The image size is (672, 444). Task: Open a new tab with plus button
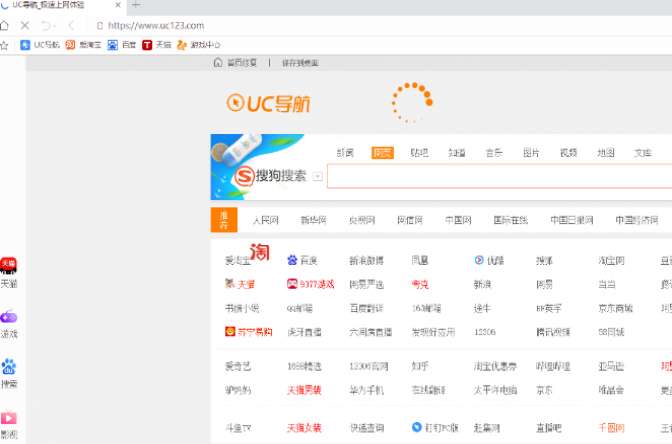[135, 5]
